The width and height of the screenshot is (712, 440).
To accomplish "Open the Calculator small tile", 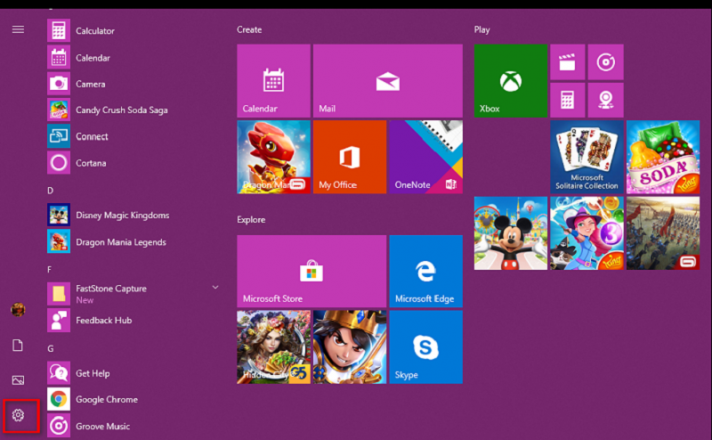I will click(568, 100).
